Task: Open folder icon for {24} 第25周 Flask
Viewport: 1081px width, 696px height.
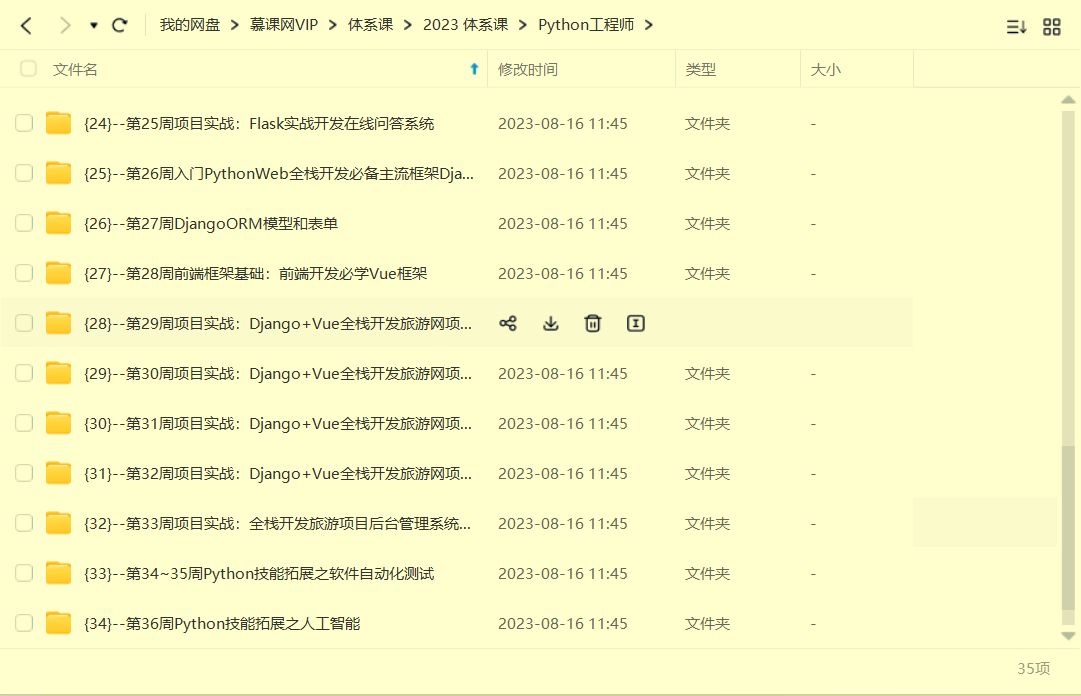Action: point(59,123)
